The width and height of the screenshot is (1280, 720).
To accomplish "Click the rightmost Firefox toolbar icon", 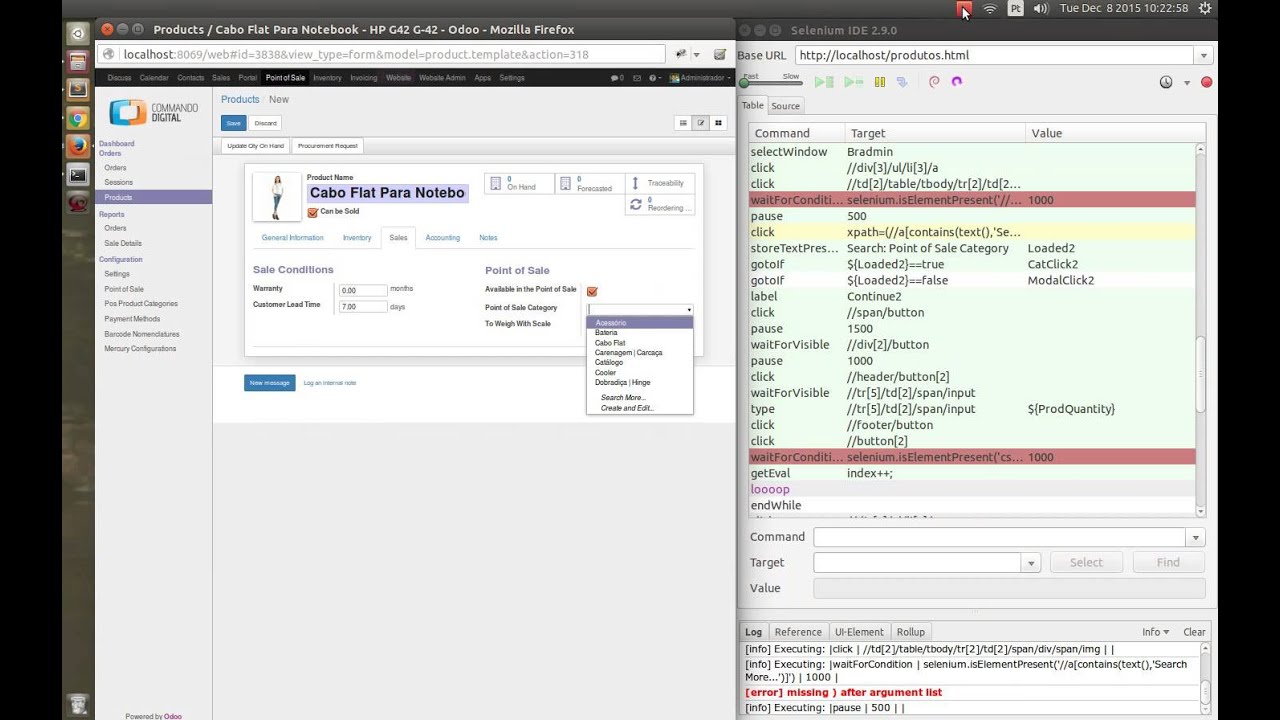I will pos(719,55).
